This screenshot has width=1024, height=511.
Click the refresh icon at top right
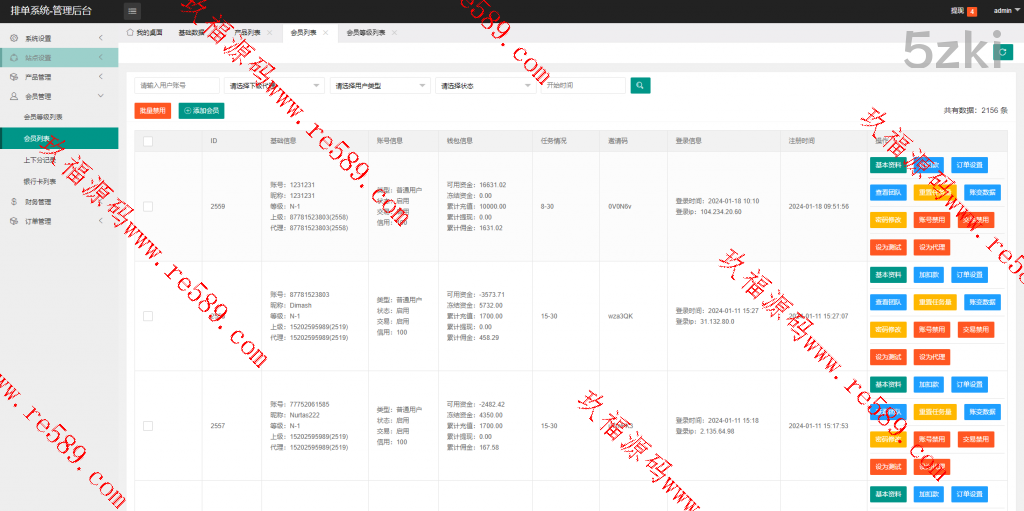click(x=1004, y=52)
